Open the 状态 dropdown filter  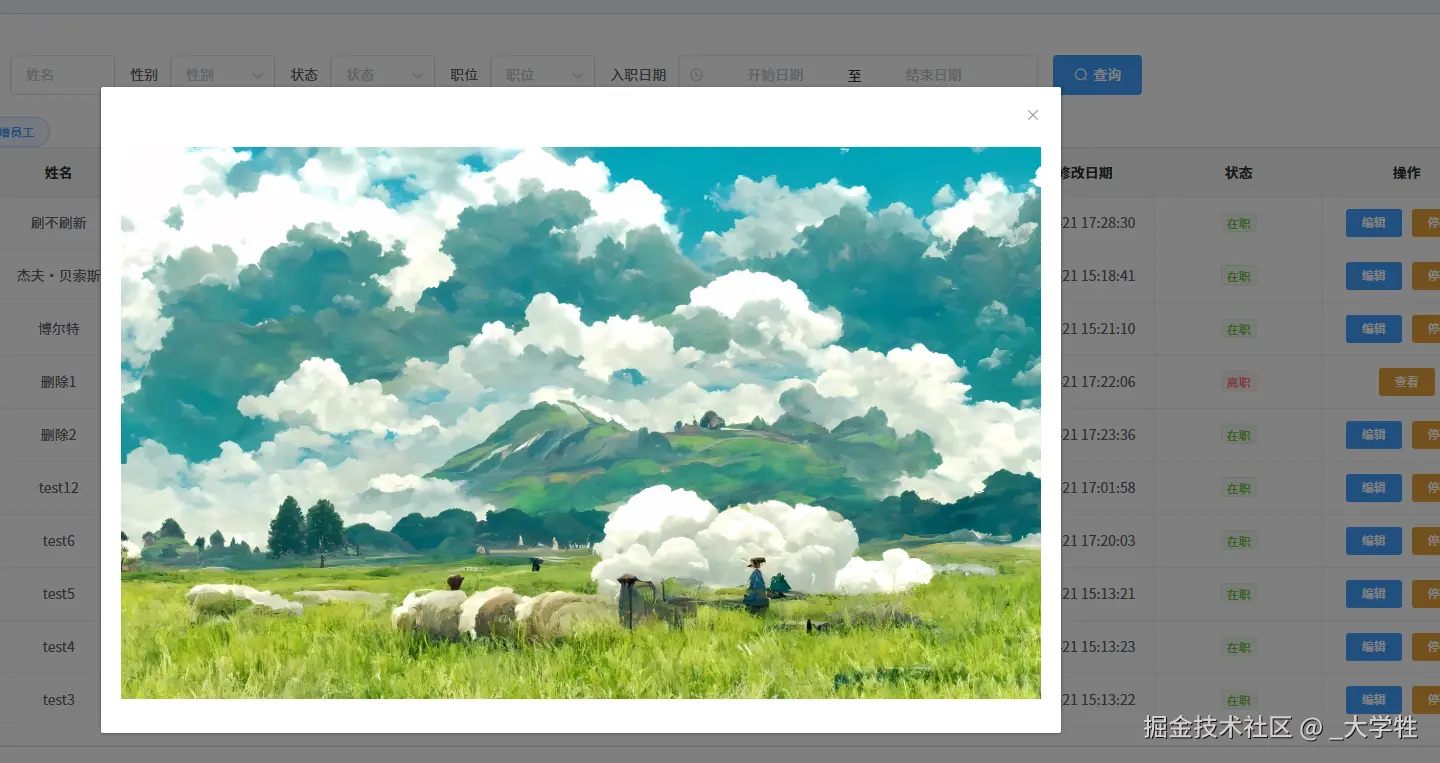pyautogui.click(x=382, y=75)
